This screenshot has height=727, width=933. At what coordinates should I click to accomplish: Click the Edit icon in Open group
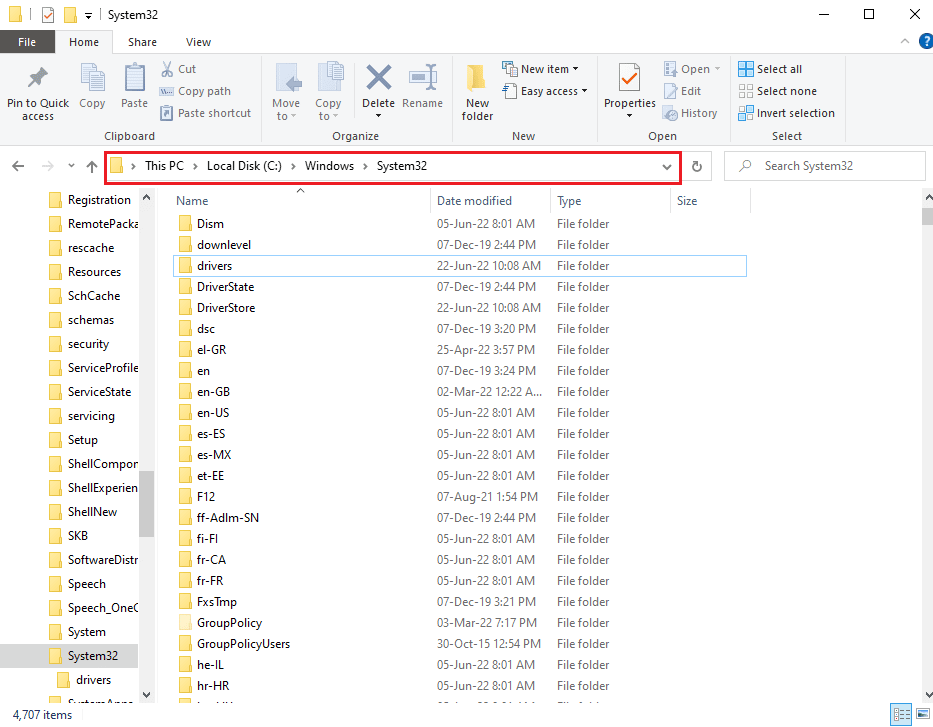click(x=671, y=91)
